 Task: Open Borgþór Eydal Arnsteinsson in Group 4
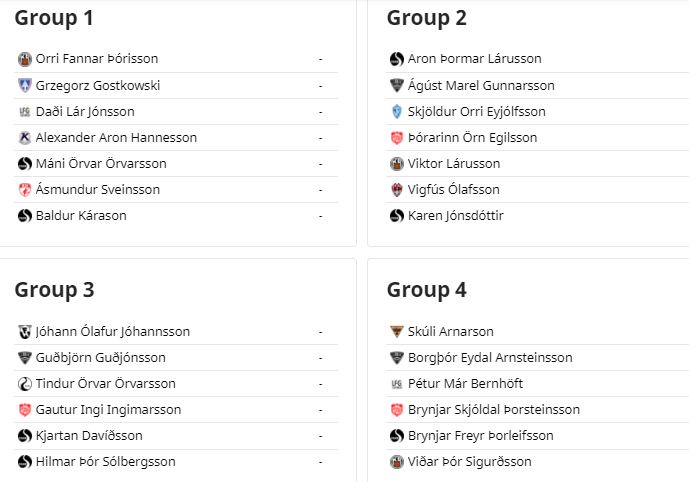tap(490, 358)
